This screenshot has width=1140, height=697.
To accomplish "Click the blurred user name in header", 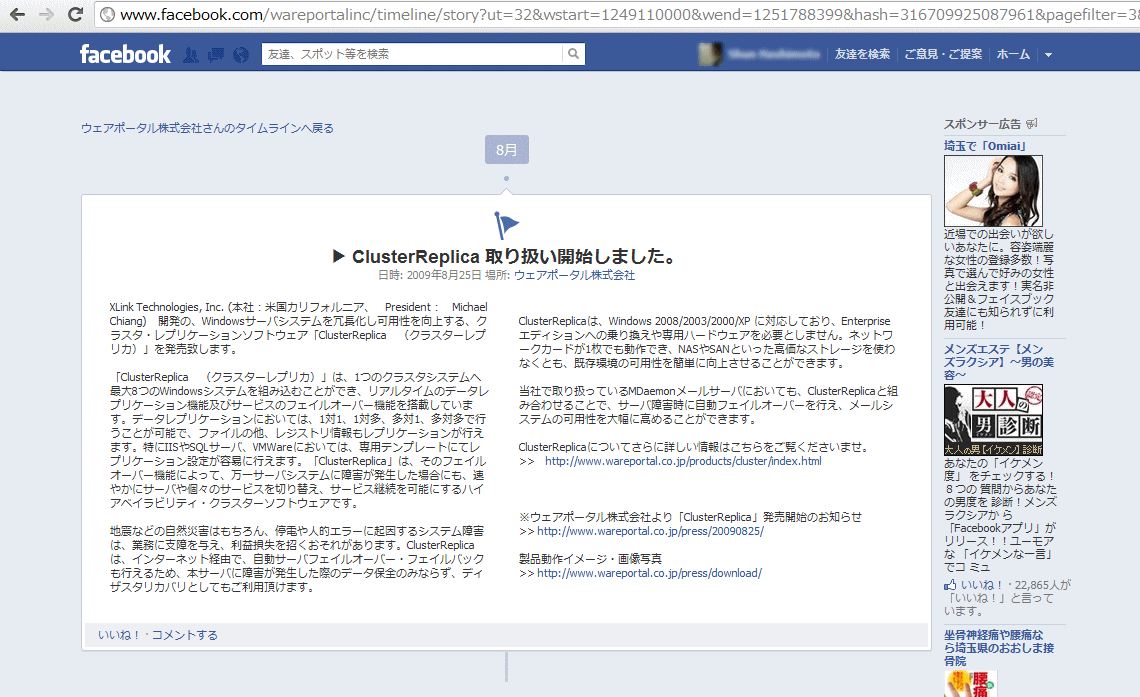I will pos(774,55).
